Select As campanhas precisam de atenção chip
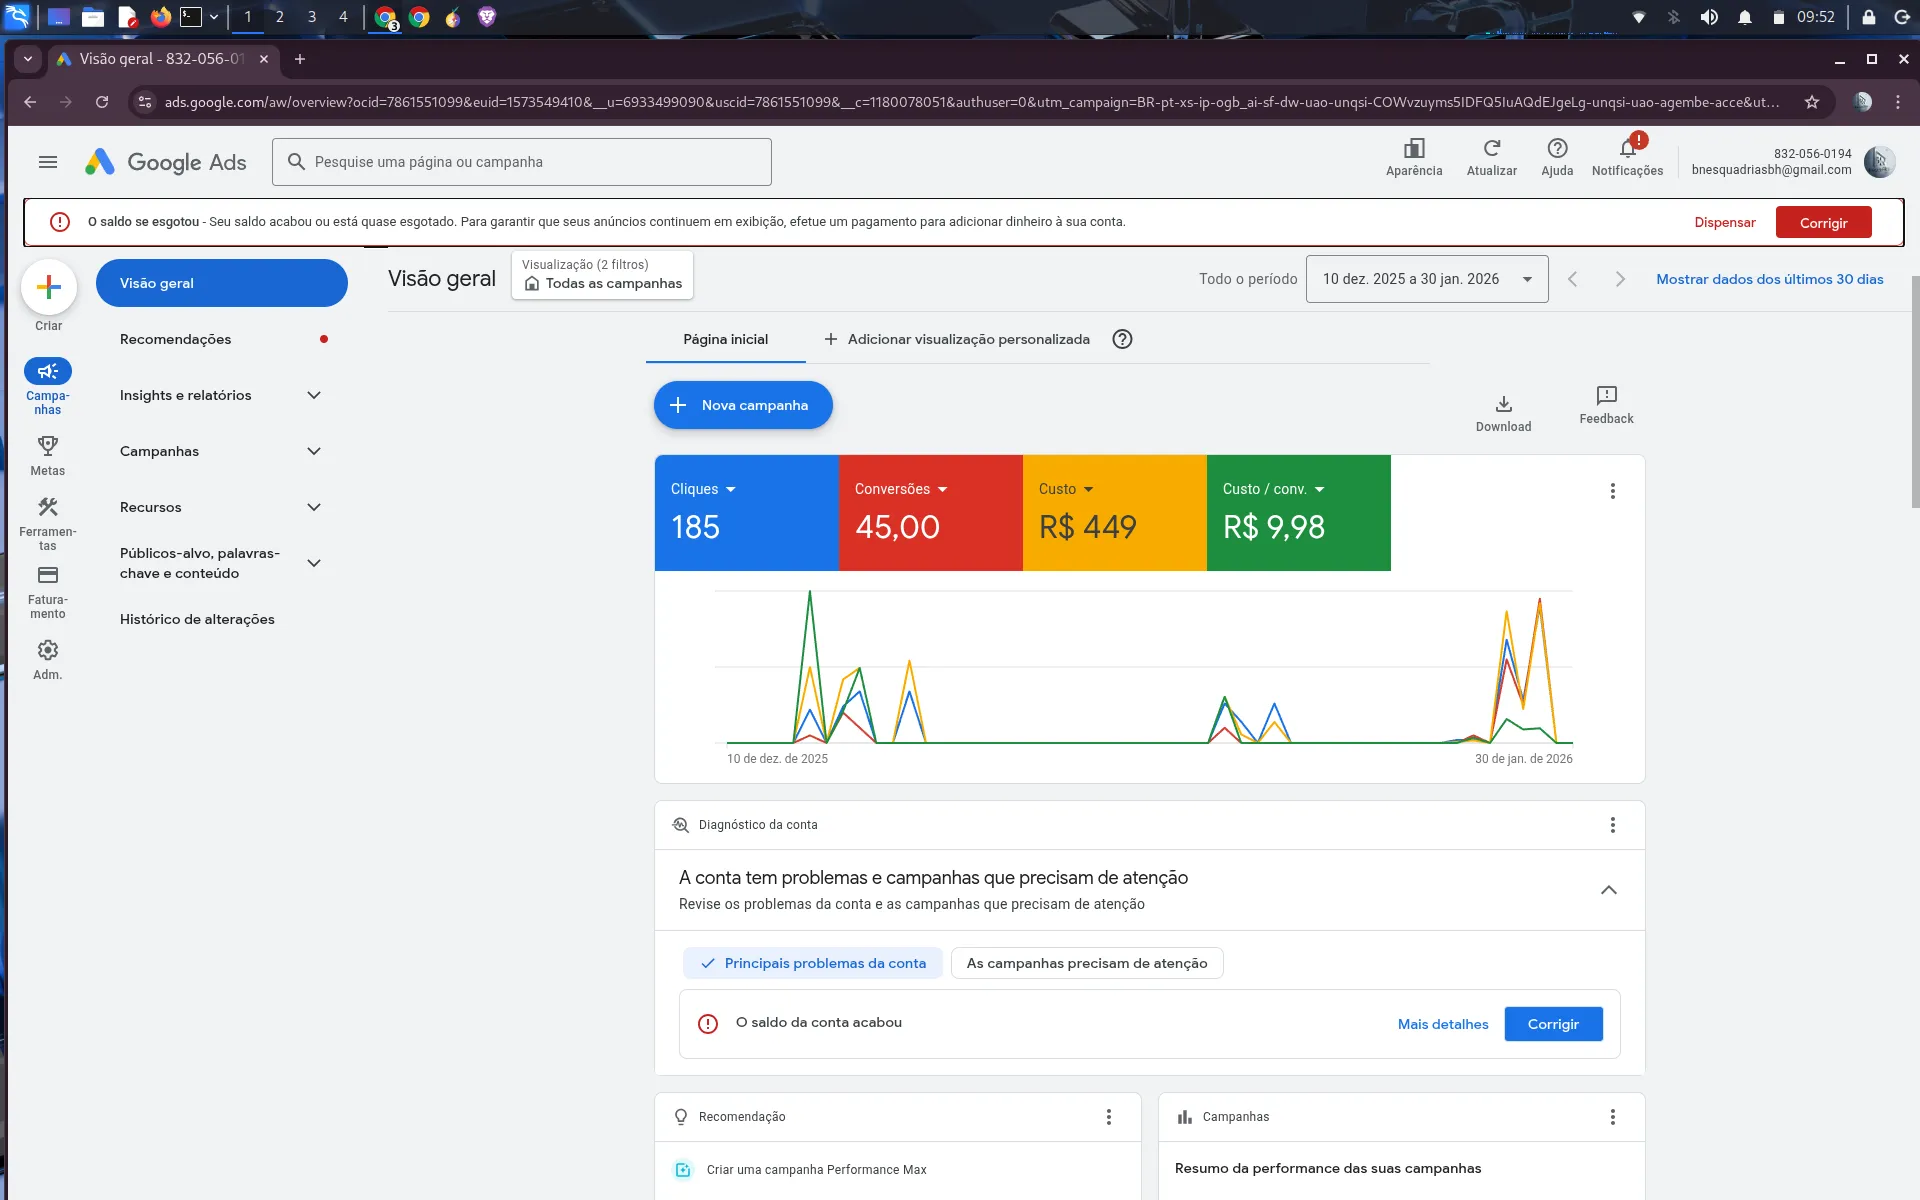This screenshot has width=1920, height=1200. [1086, 963]
